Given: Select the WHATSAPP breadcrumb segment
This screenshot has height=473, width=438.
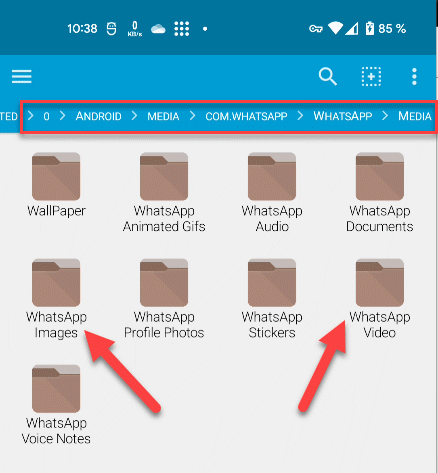Looking at the screenshot, I should tap(342, 116).
